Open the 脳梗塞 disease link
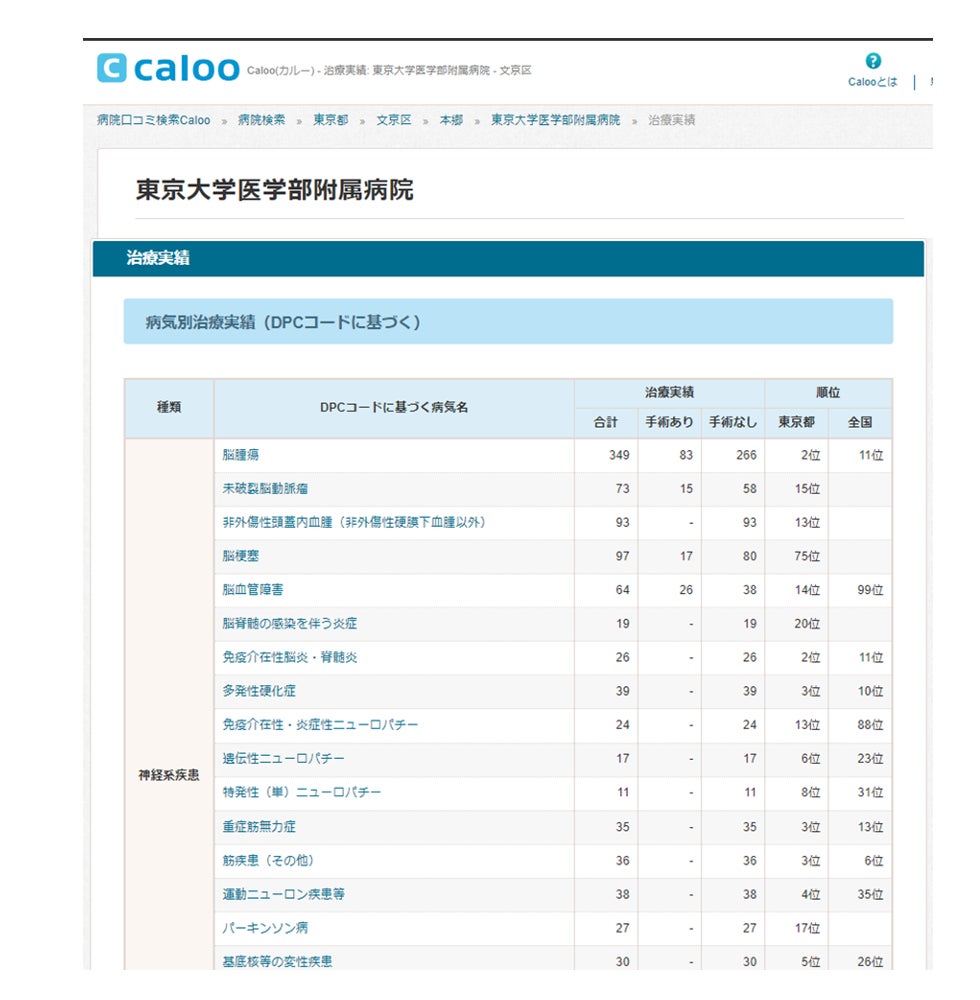This screenshot has width=980, height=1000. tap(240, 556)
